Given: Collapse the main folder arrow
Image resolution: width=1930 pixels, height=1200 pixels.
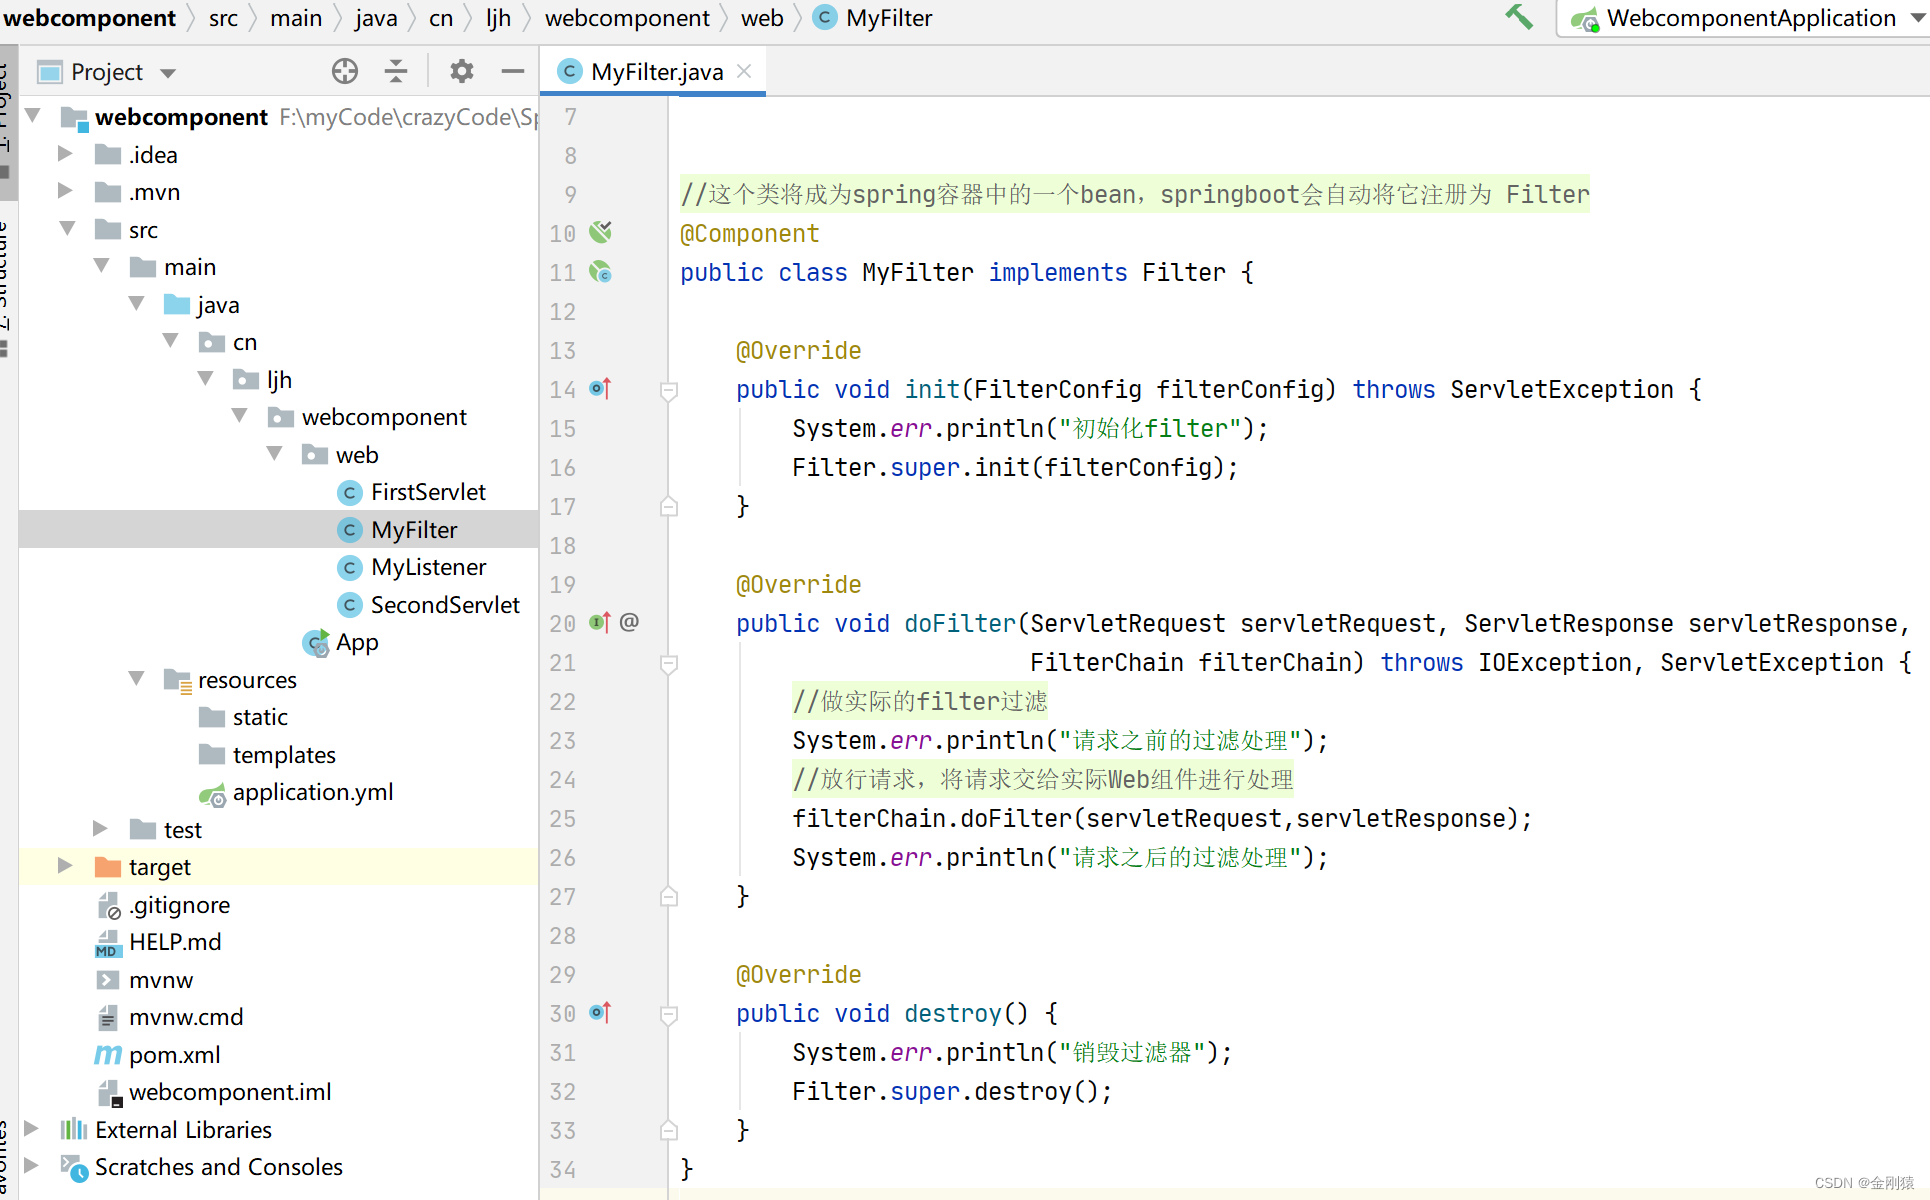Looking at the screenshot, I should click(102, 266).
